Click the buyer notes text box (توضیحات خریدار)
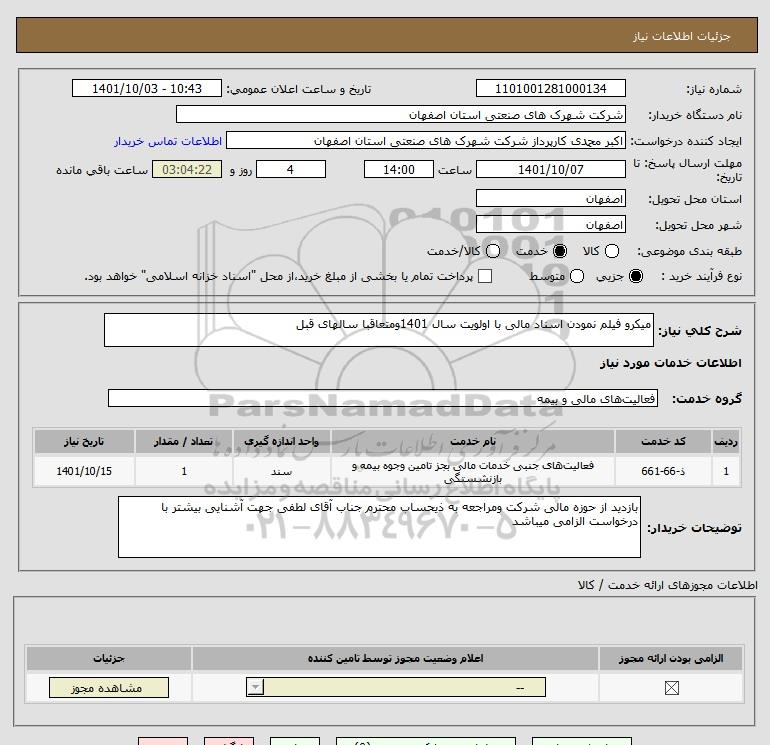 click(x=379, y=526)
